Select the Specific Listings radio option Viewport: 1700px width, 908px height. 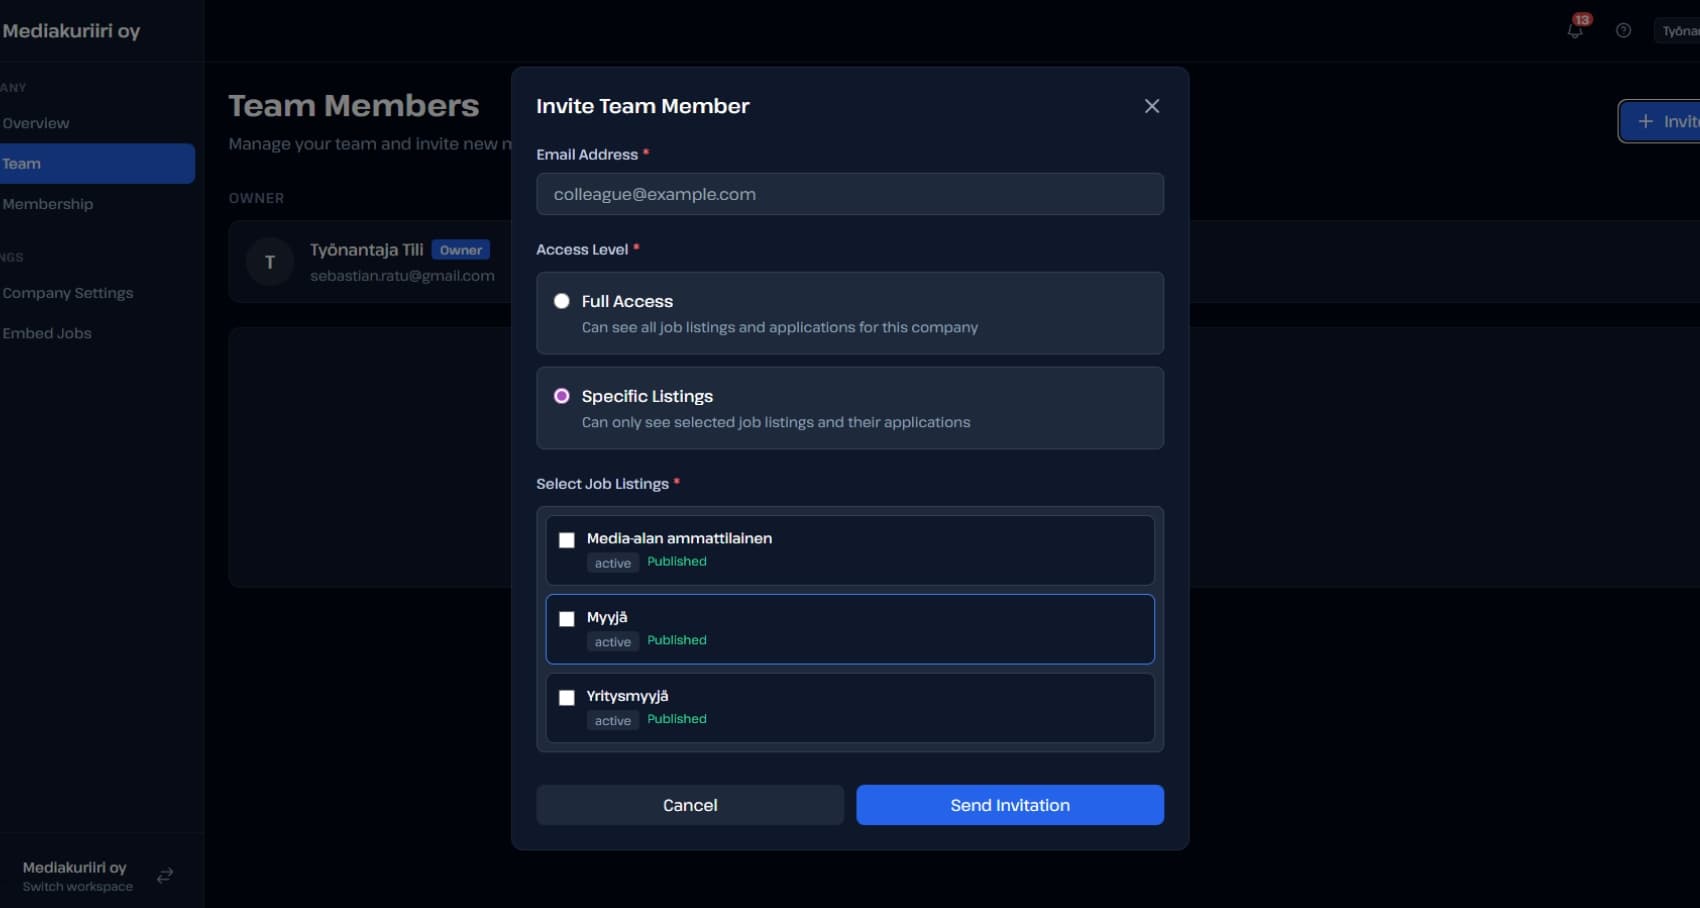pyautogui.click(x=562, y=396)
